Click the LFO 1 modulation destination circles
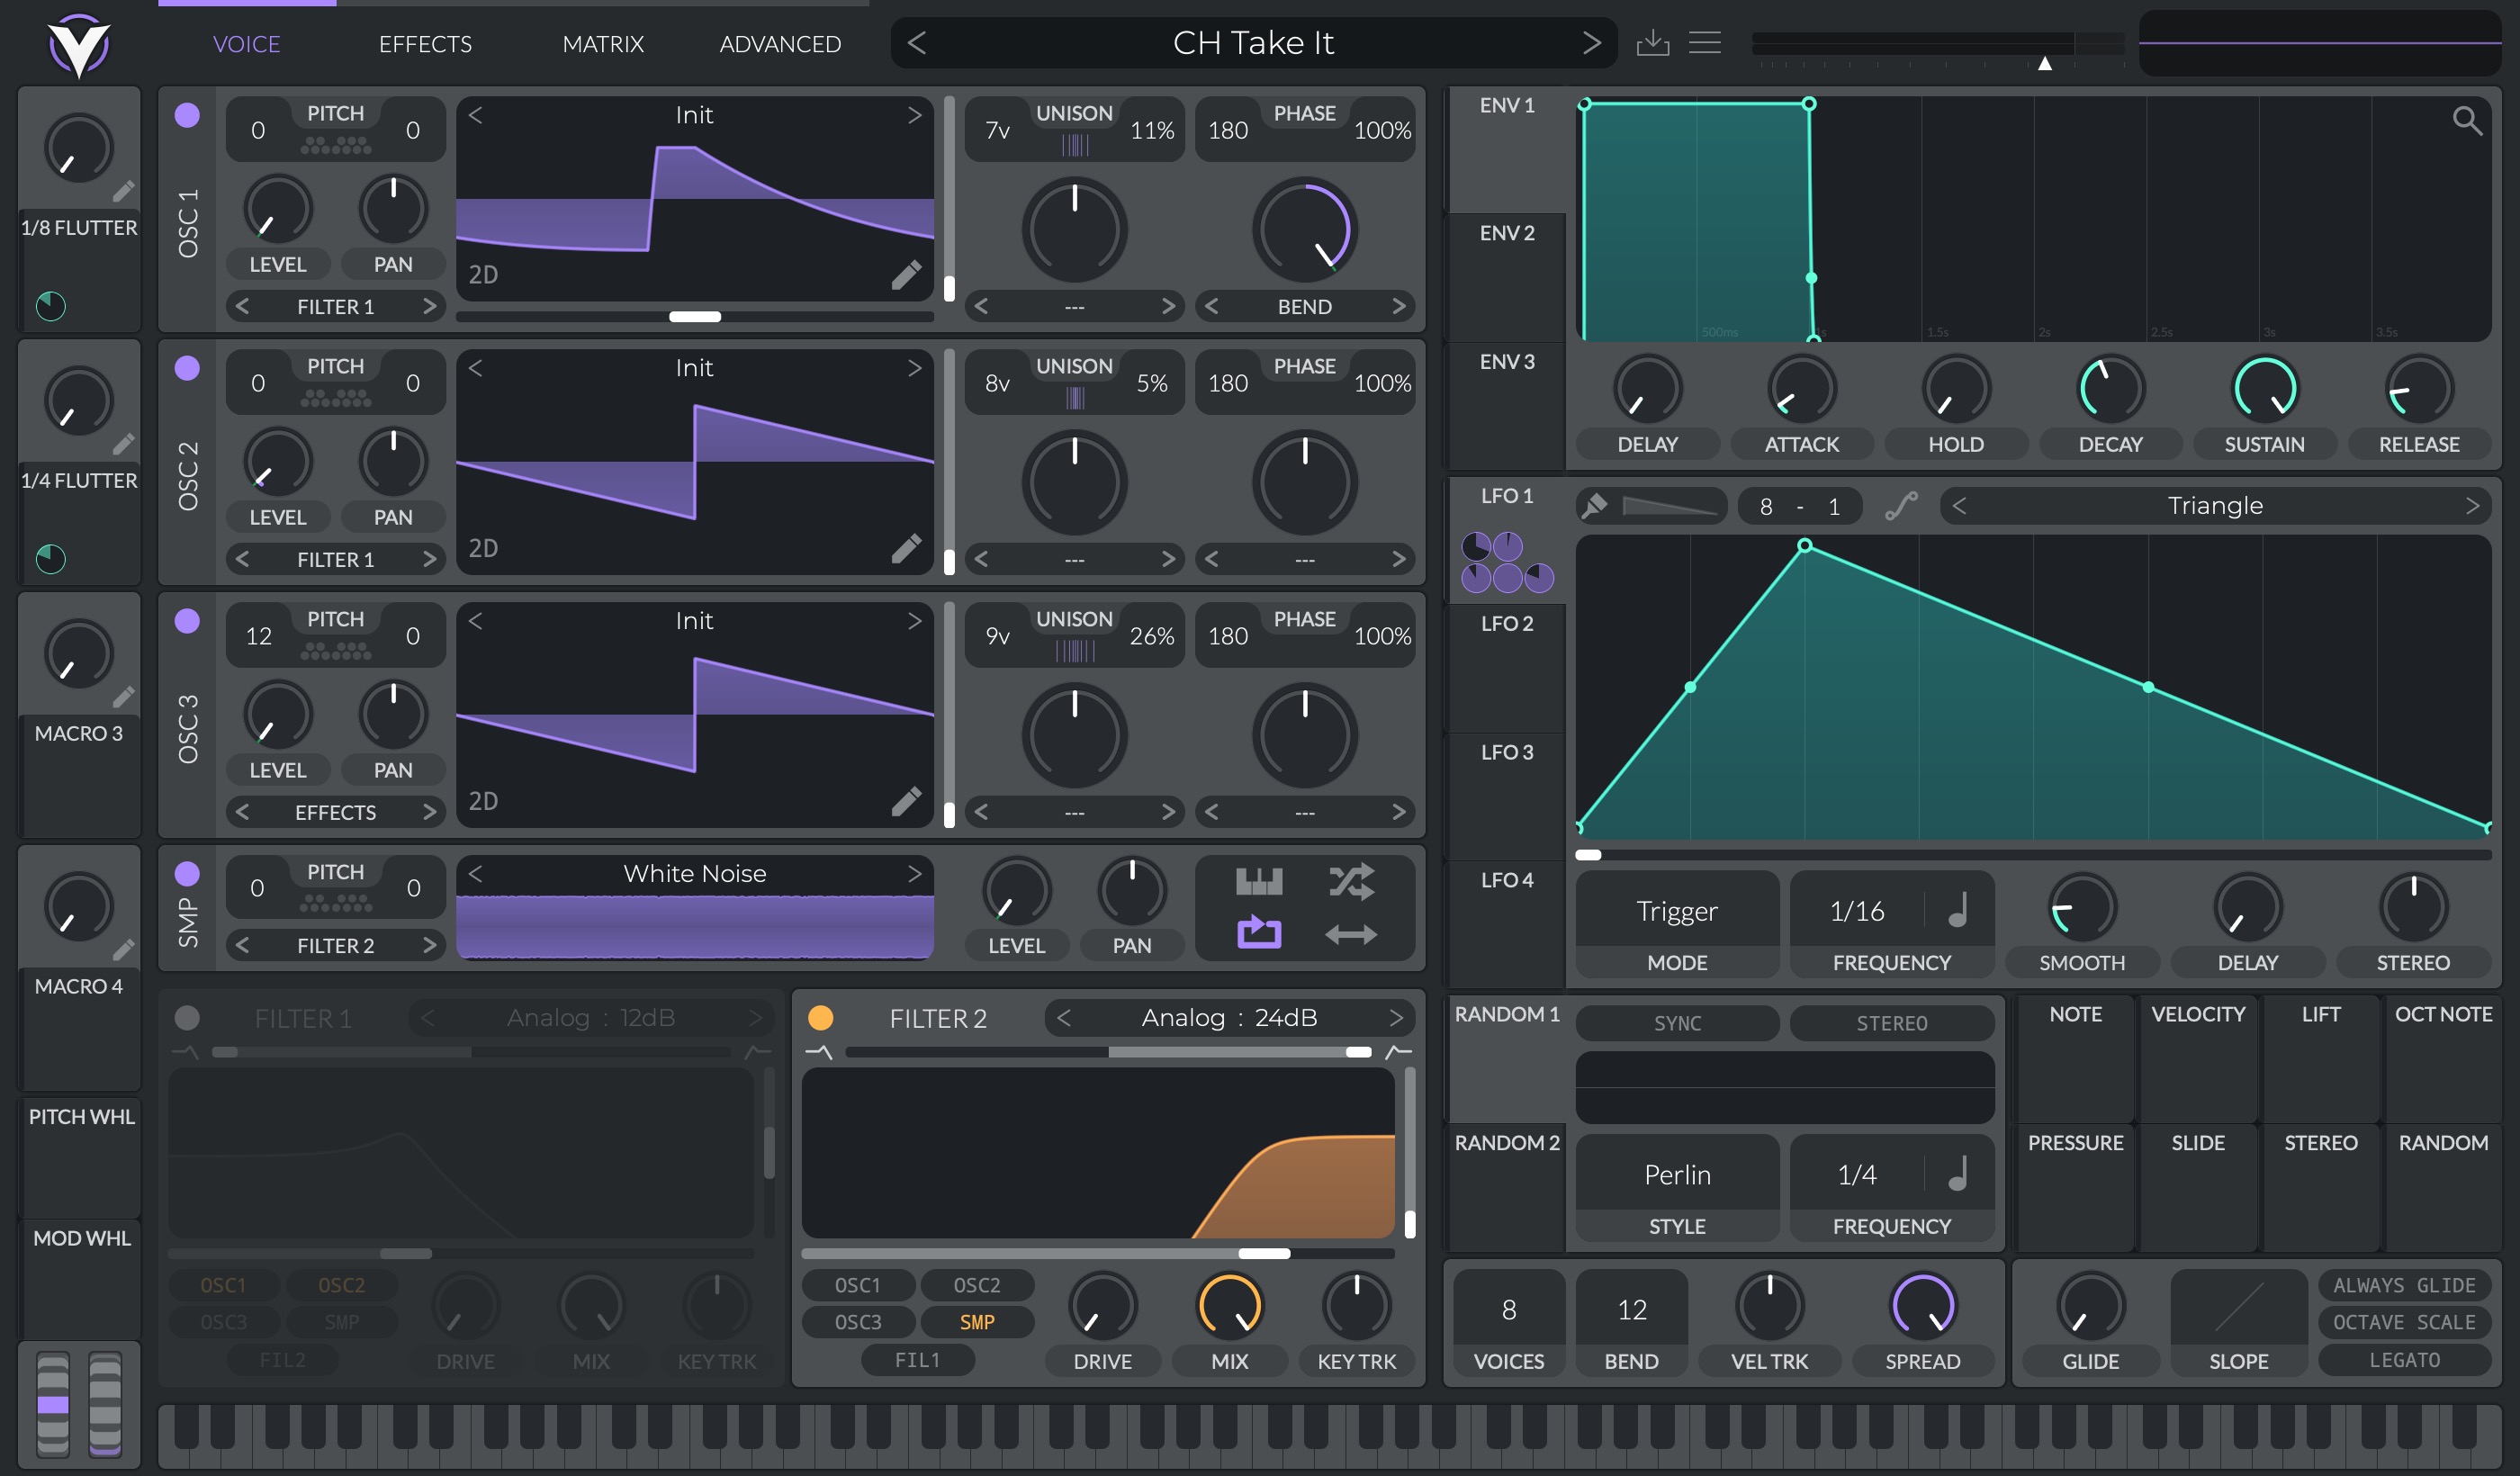Viewport: 2520px width, 1476px height. [x=1507, y=562]
